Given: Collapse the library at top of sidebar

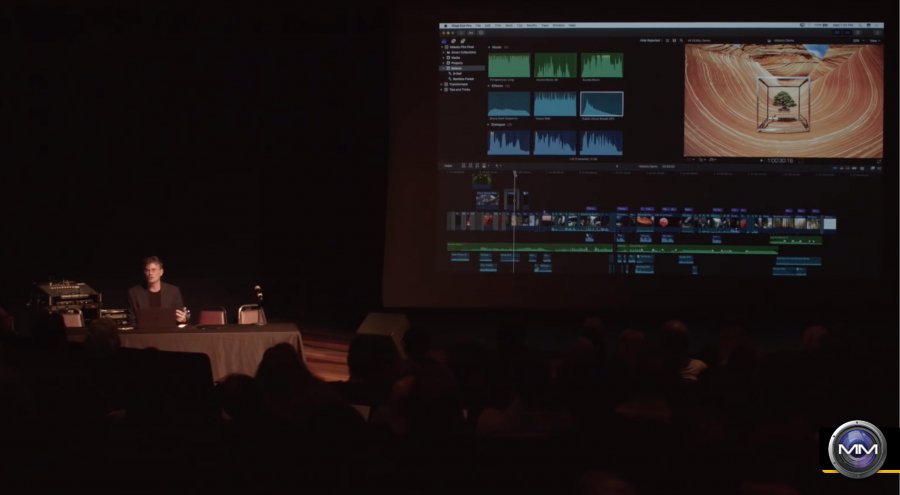Looking at the screenshot, I should click(443, 47).
